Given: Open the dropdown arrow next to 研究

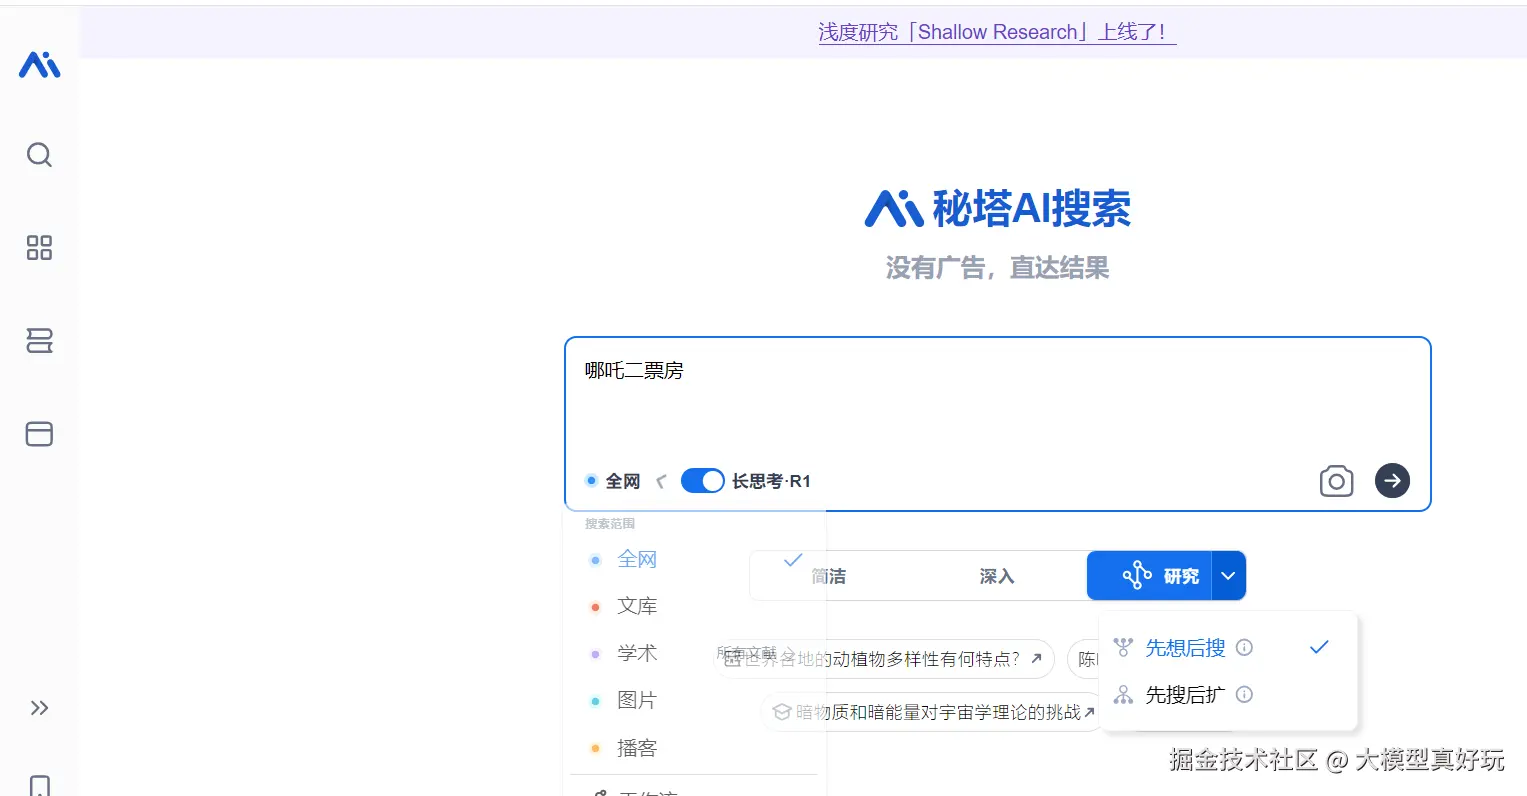Looking at the screenshot, I should (x=1229, y=576).
